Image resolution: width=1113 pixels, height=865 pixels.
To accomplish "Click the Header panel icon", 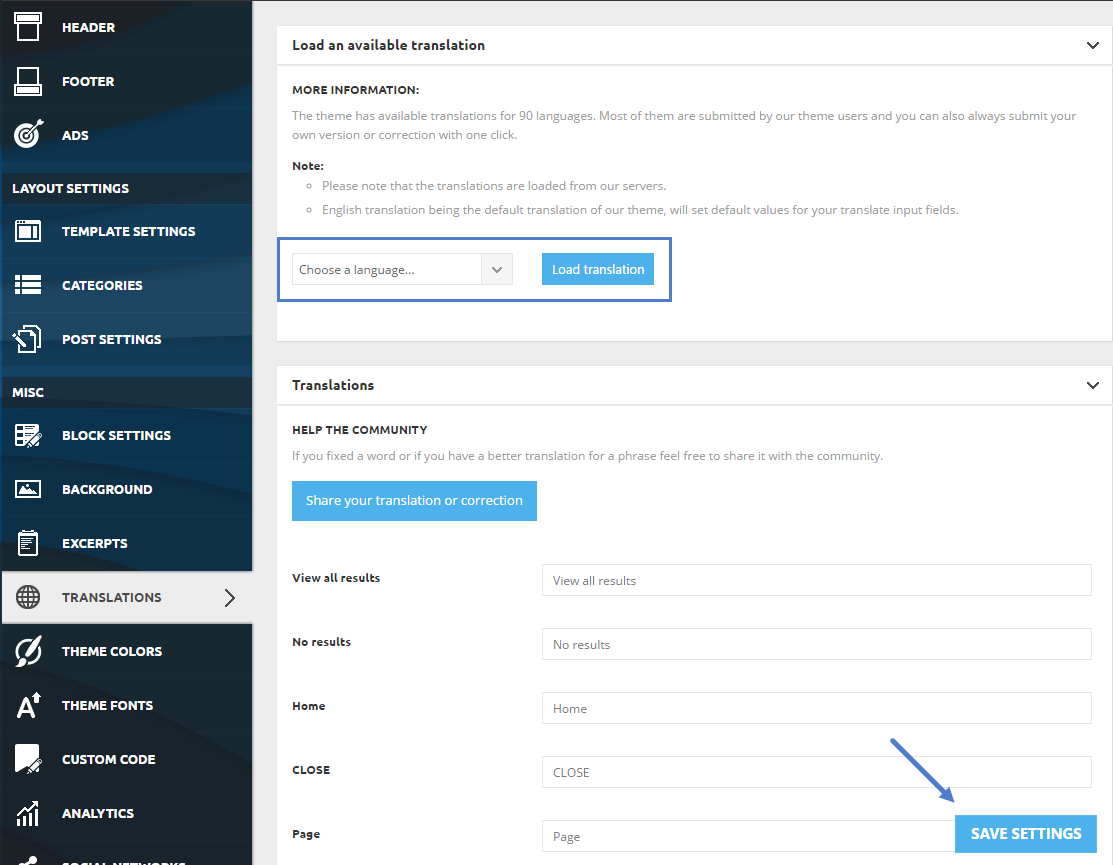I will pos(28,27).
